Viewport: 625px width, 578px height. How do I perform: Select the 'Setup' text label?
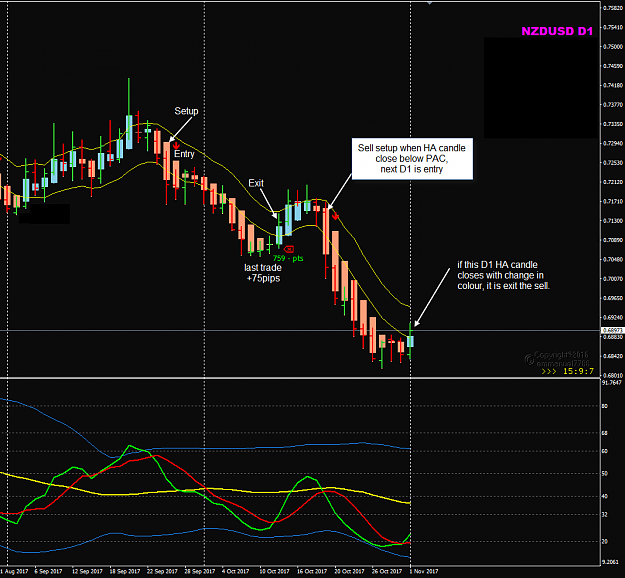pyautogui.click(x=186, y=111)
